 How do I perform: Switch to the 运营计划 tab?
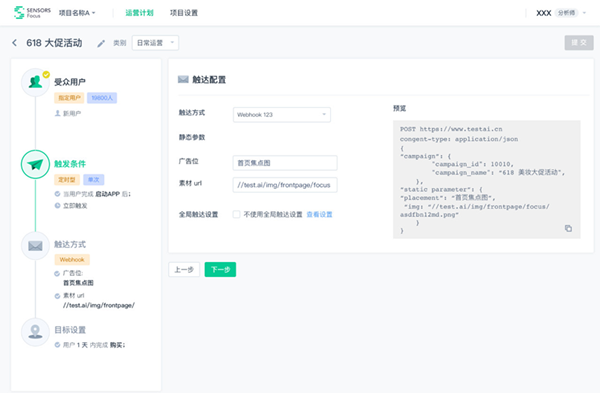pyautogui.click(x=139, y=13)
